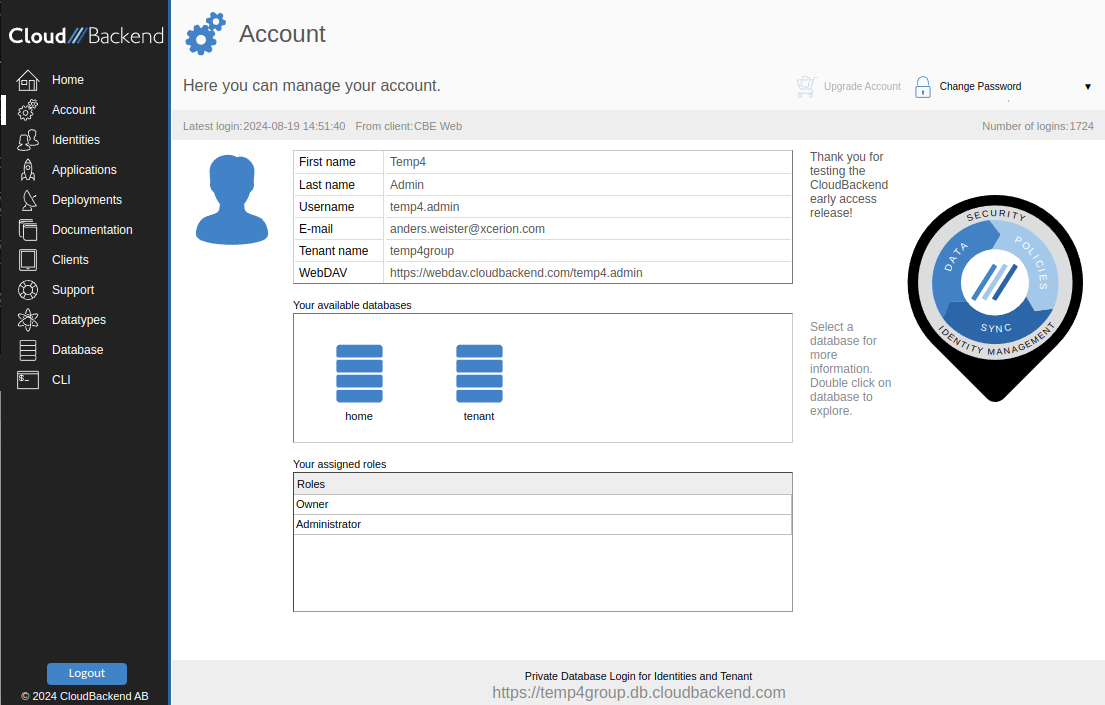
Task: Click the CLI terminal icon
Action: click(x=27, y=380)
